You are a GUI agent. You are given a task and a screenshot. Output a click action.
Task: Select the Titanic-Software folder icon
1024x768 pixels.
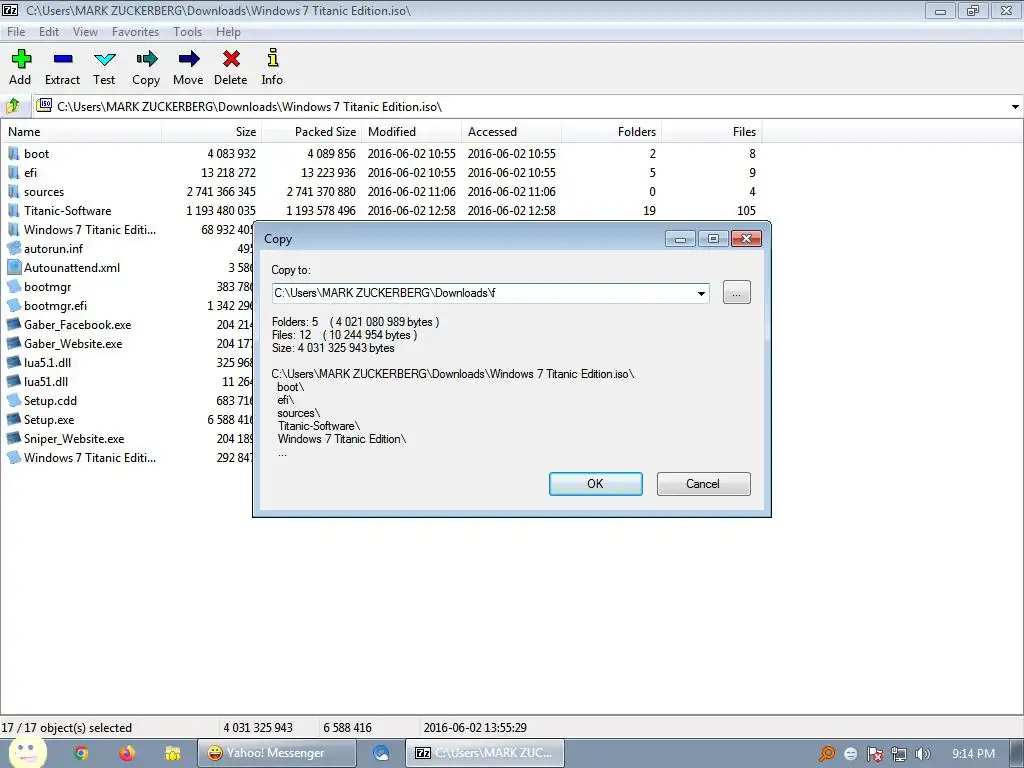14,210
